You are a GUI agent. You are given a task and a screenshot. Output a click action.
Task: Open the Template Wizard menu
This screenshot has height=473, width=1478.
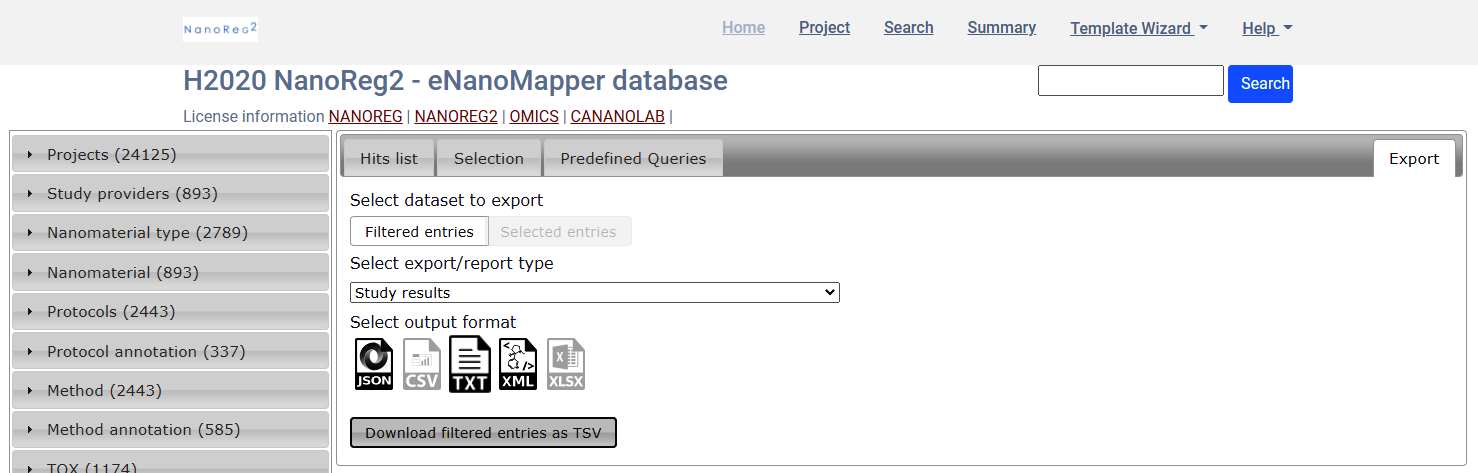click(x=1138, y=28)
